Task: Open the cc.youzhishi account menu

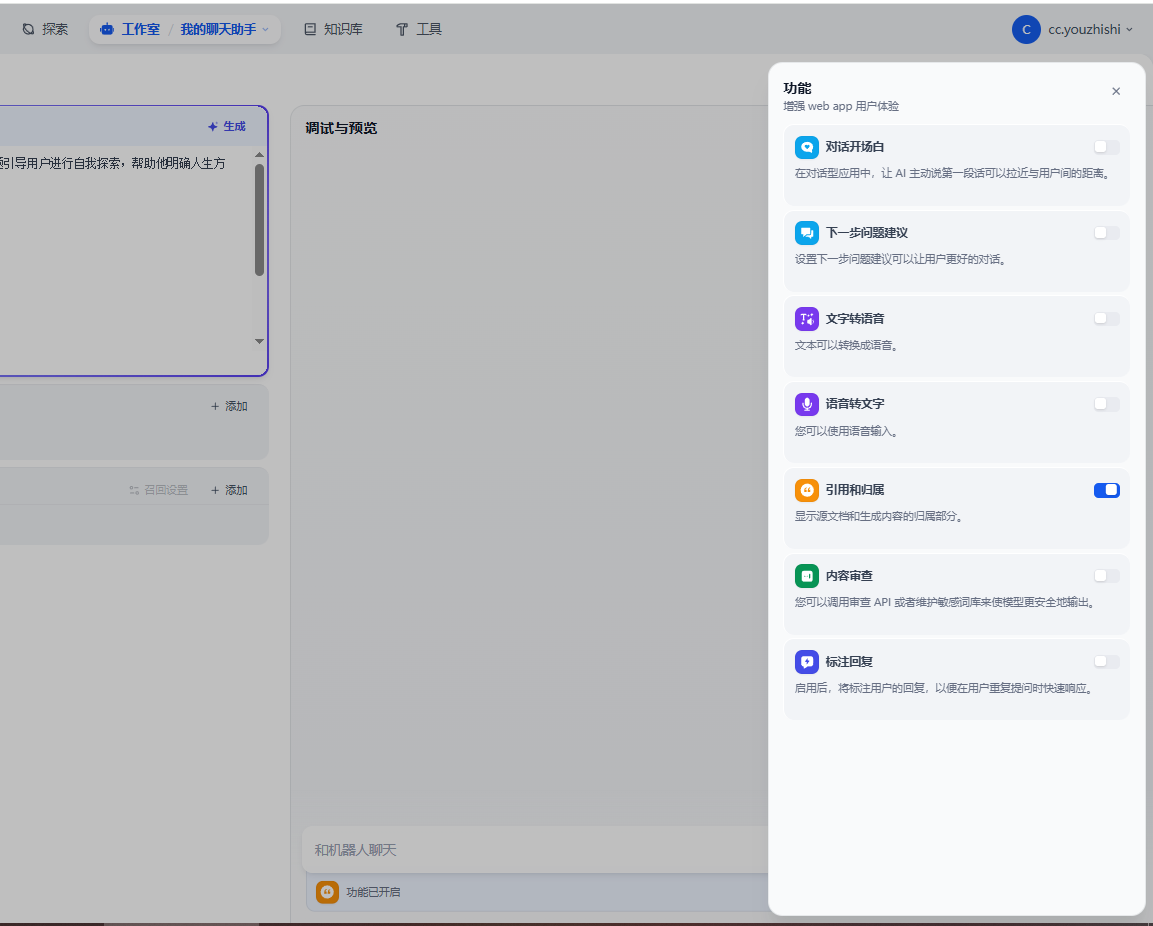Action: click(x=1074, y=30)
